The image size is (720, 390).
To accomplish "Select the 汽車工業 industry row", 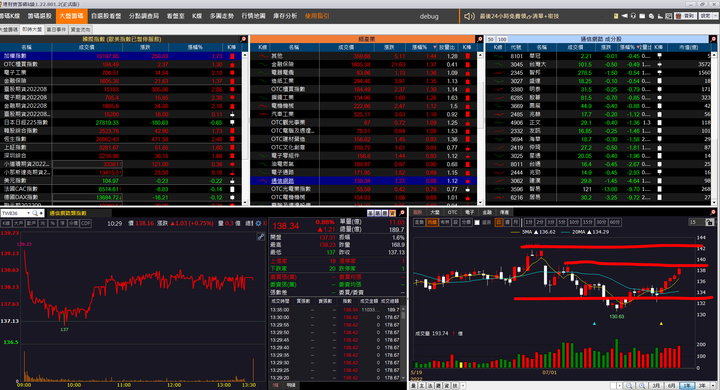I will coord(363,114).
